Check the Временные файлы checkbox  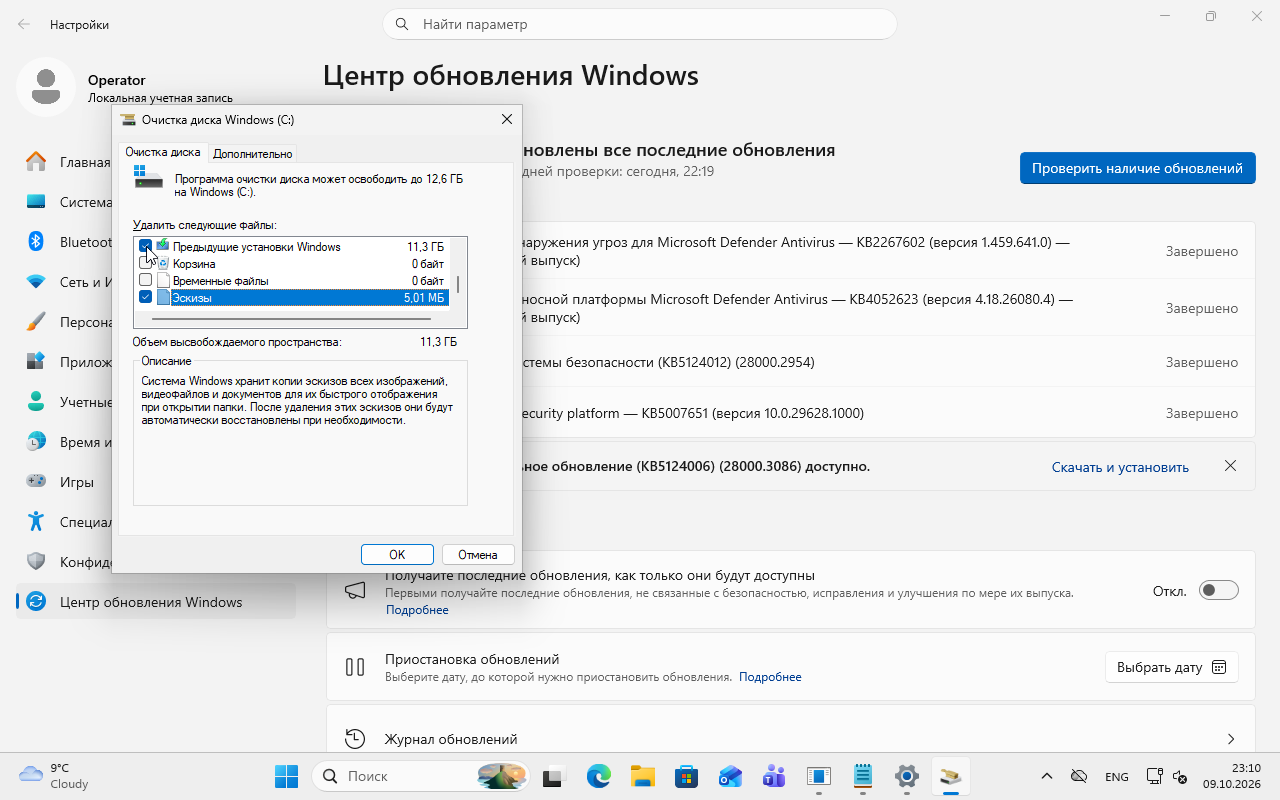(x=146, y=280)
